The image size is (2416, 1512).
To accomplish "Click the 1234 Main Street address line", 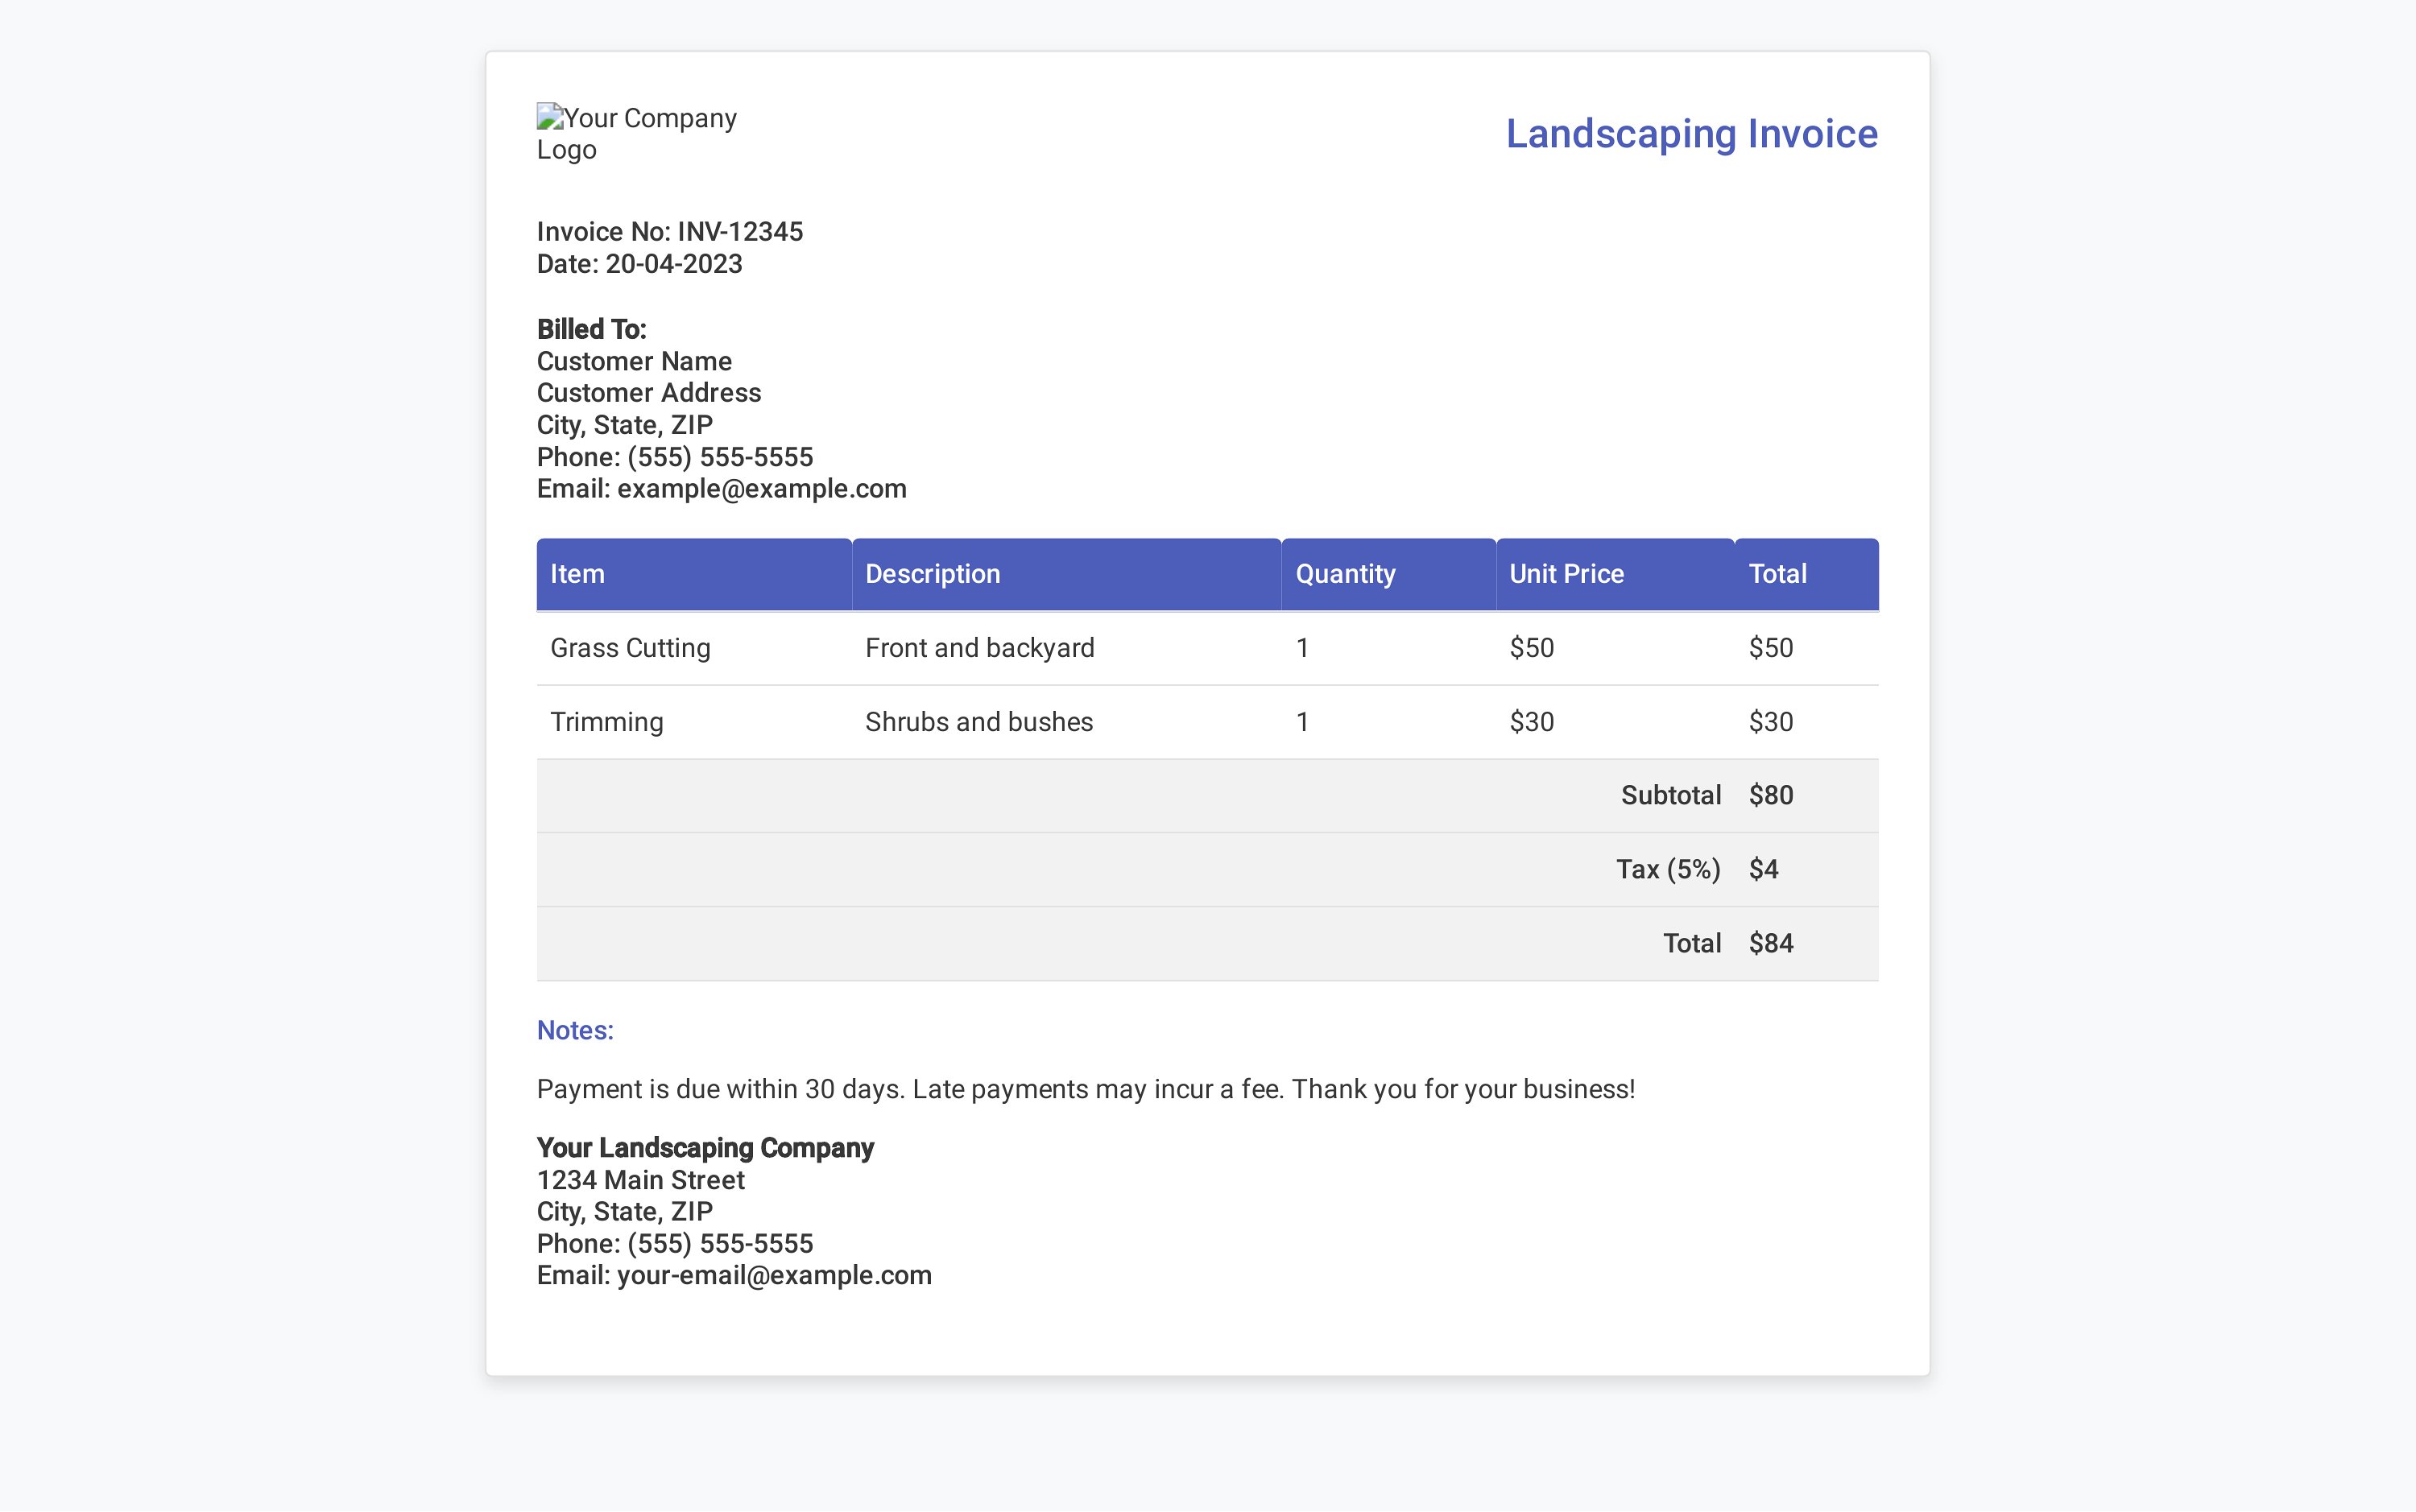I will coord(641,1180).
